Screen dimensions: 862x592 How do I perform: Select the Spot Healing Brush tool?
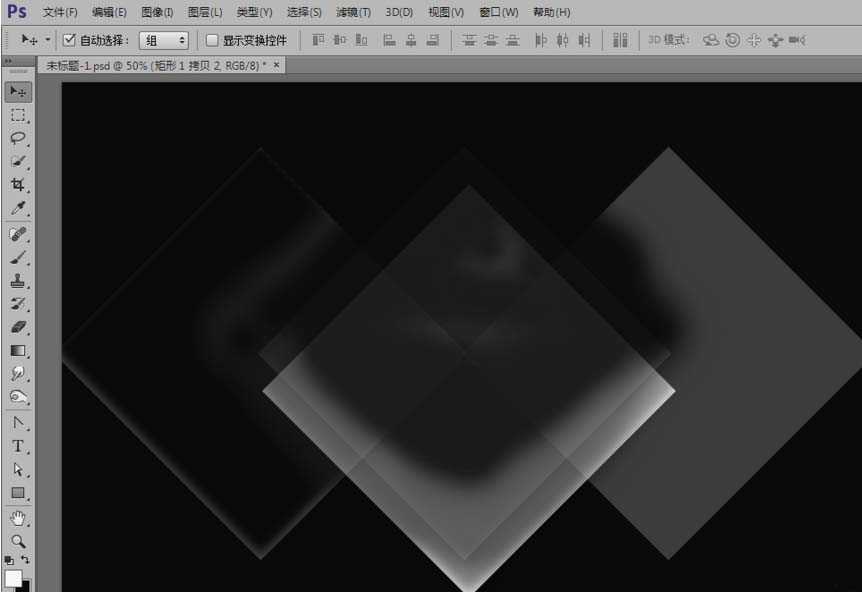(x=18, y=235)
